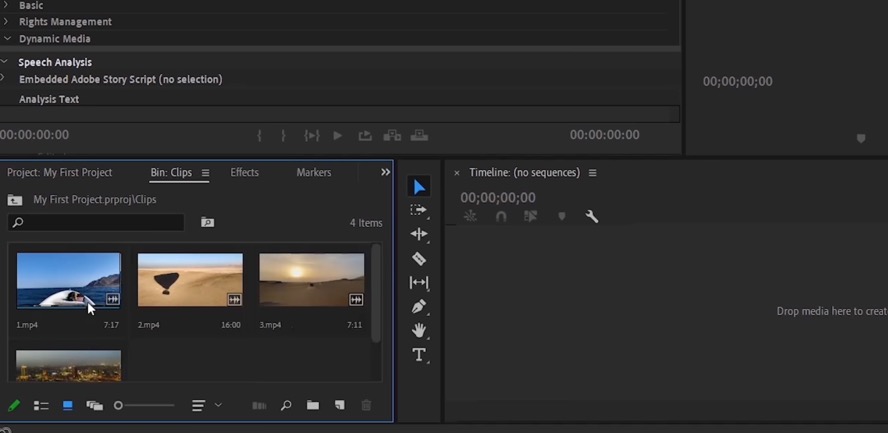Toggle Insert and overwrite as nests
The height and width of the screenshot is (433, 888).
470,216
